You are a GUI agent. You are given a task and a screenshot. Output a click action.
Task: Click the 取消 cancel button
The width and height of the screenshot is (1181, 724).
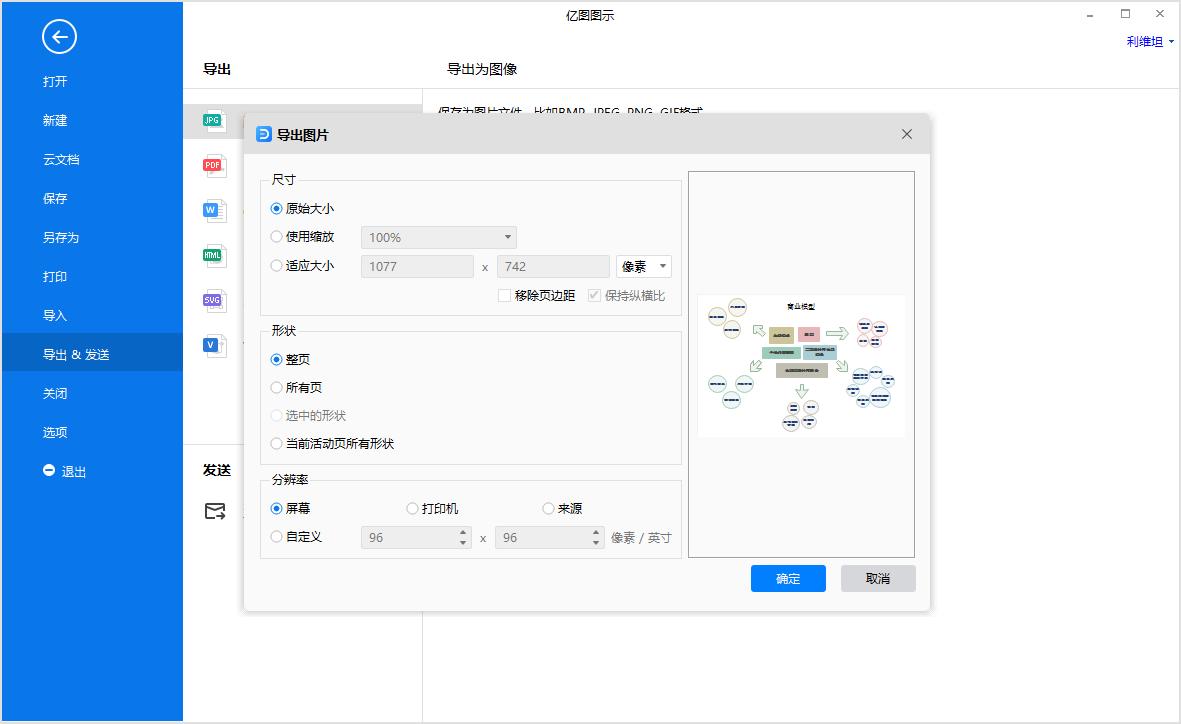[x=877, y=578]
